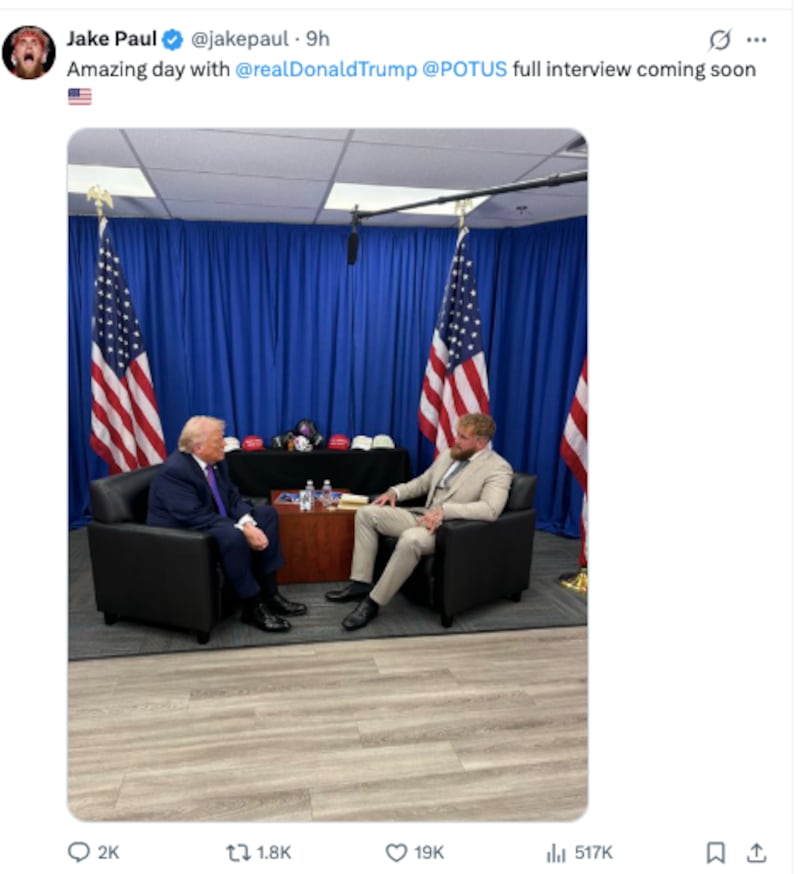Open Jake Paul's profile picture avatar
Image resolution: width=800 pixels, height=874 pixels.
tap(28, 52)
